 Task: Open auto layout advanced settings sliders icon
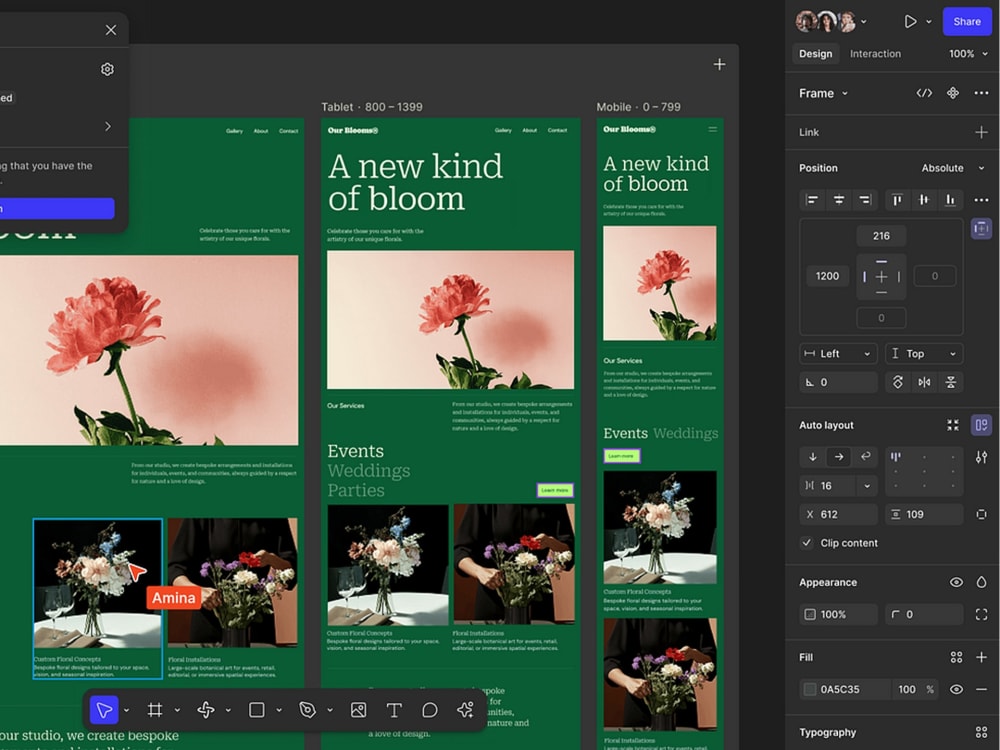(982, 457)
